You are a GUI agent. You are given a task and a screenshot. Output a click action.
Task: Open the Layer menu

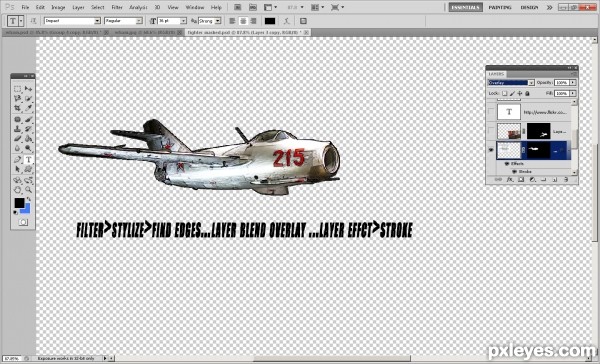[x=78, y=7]
